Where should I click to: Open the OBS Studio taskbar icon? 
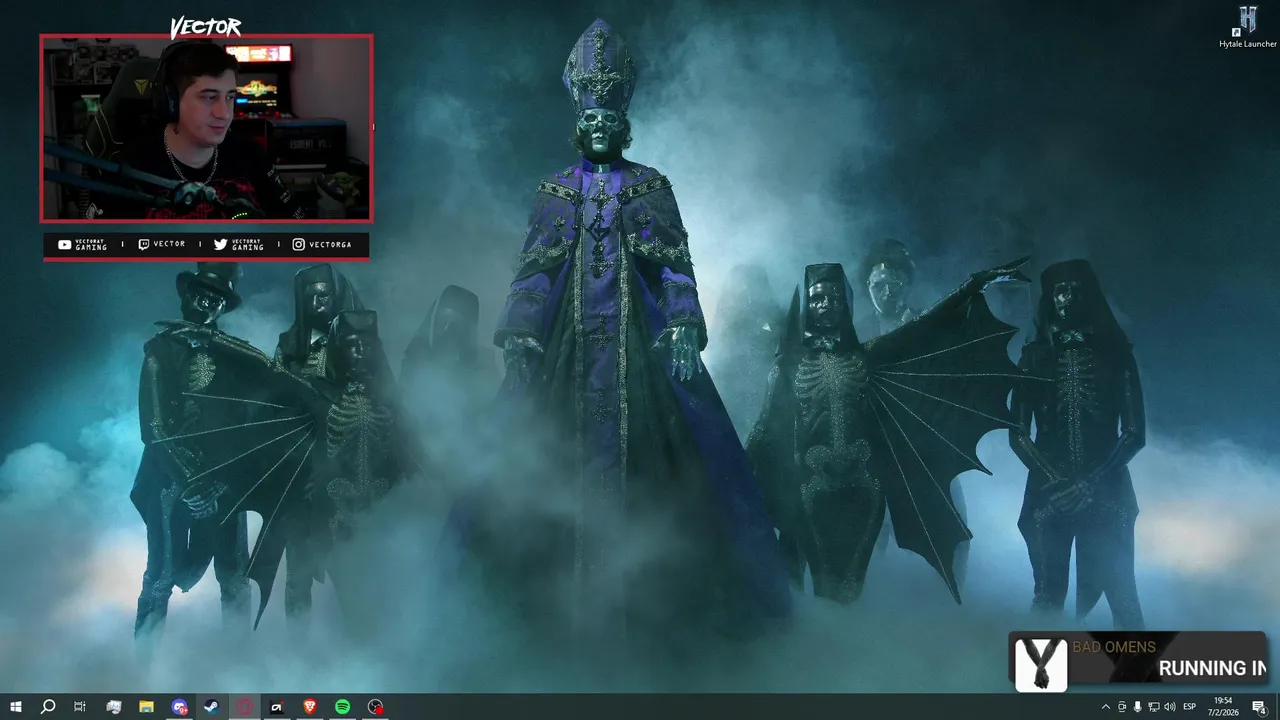pyautogui.click(x=375, y=707)
